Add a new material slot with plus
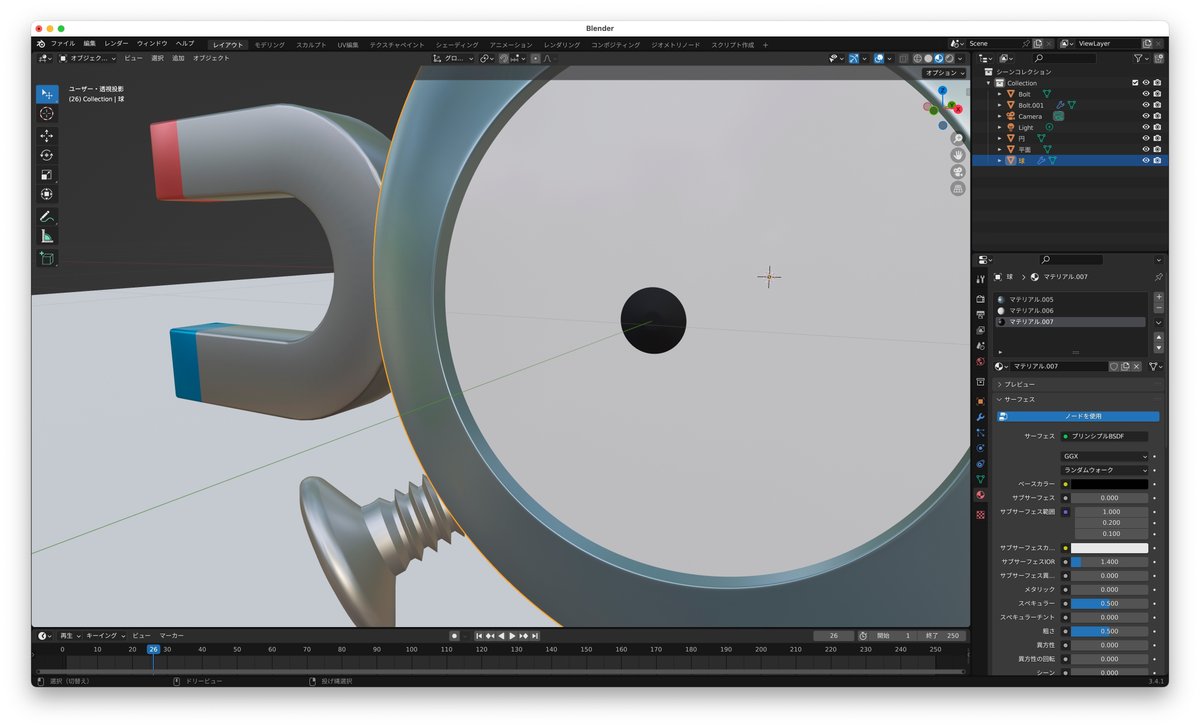The width and height of the screenshot is (1200, 728). [x=1158, y=297]
